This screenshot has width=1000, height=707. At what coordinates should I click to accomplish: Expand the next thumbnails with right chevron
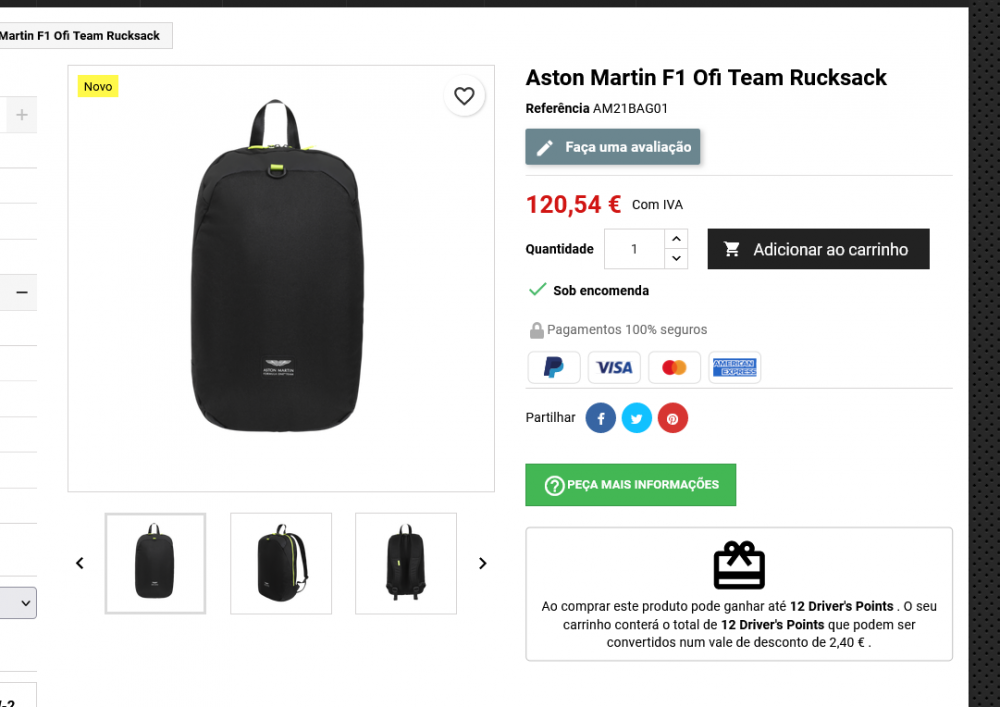pyautogui.click(x=483, y=563)
